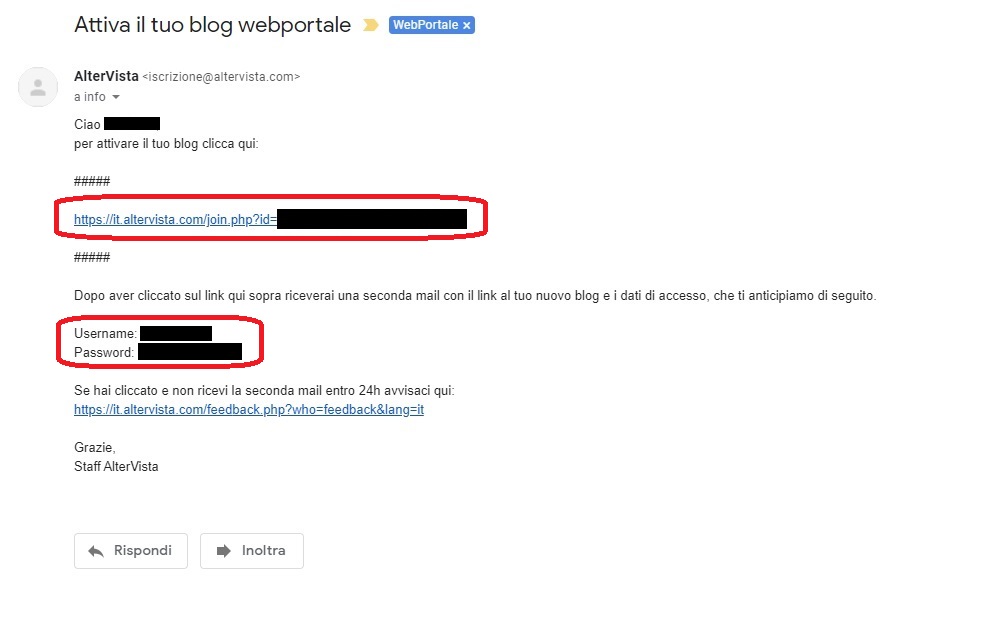Click the forward arrow icon in Inoltra
This screenshot has height=618, width=991.
224,551
